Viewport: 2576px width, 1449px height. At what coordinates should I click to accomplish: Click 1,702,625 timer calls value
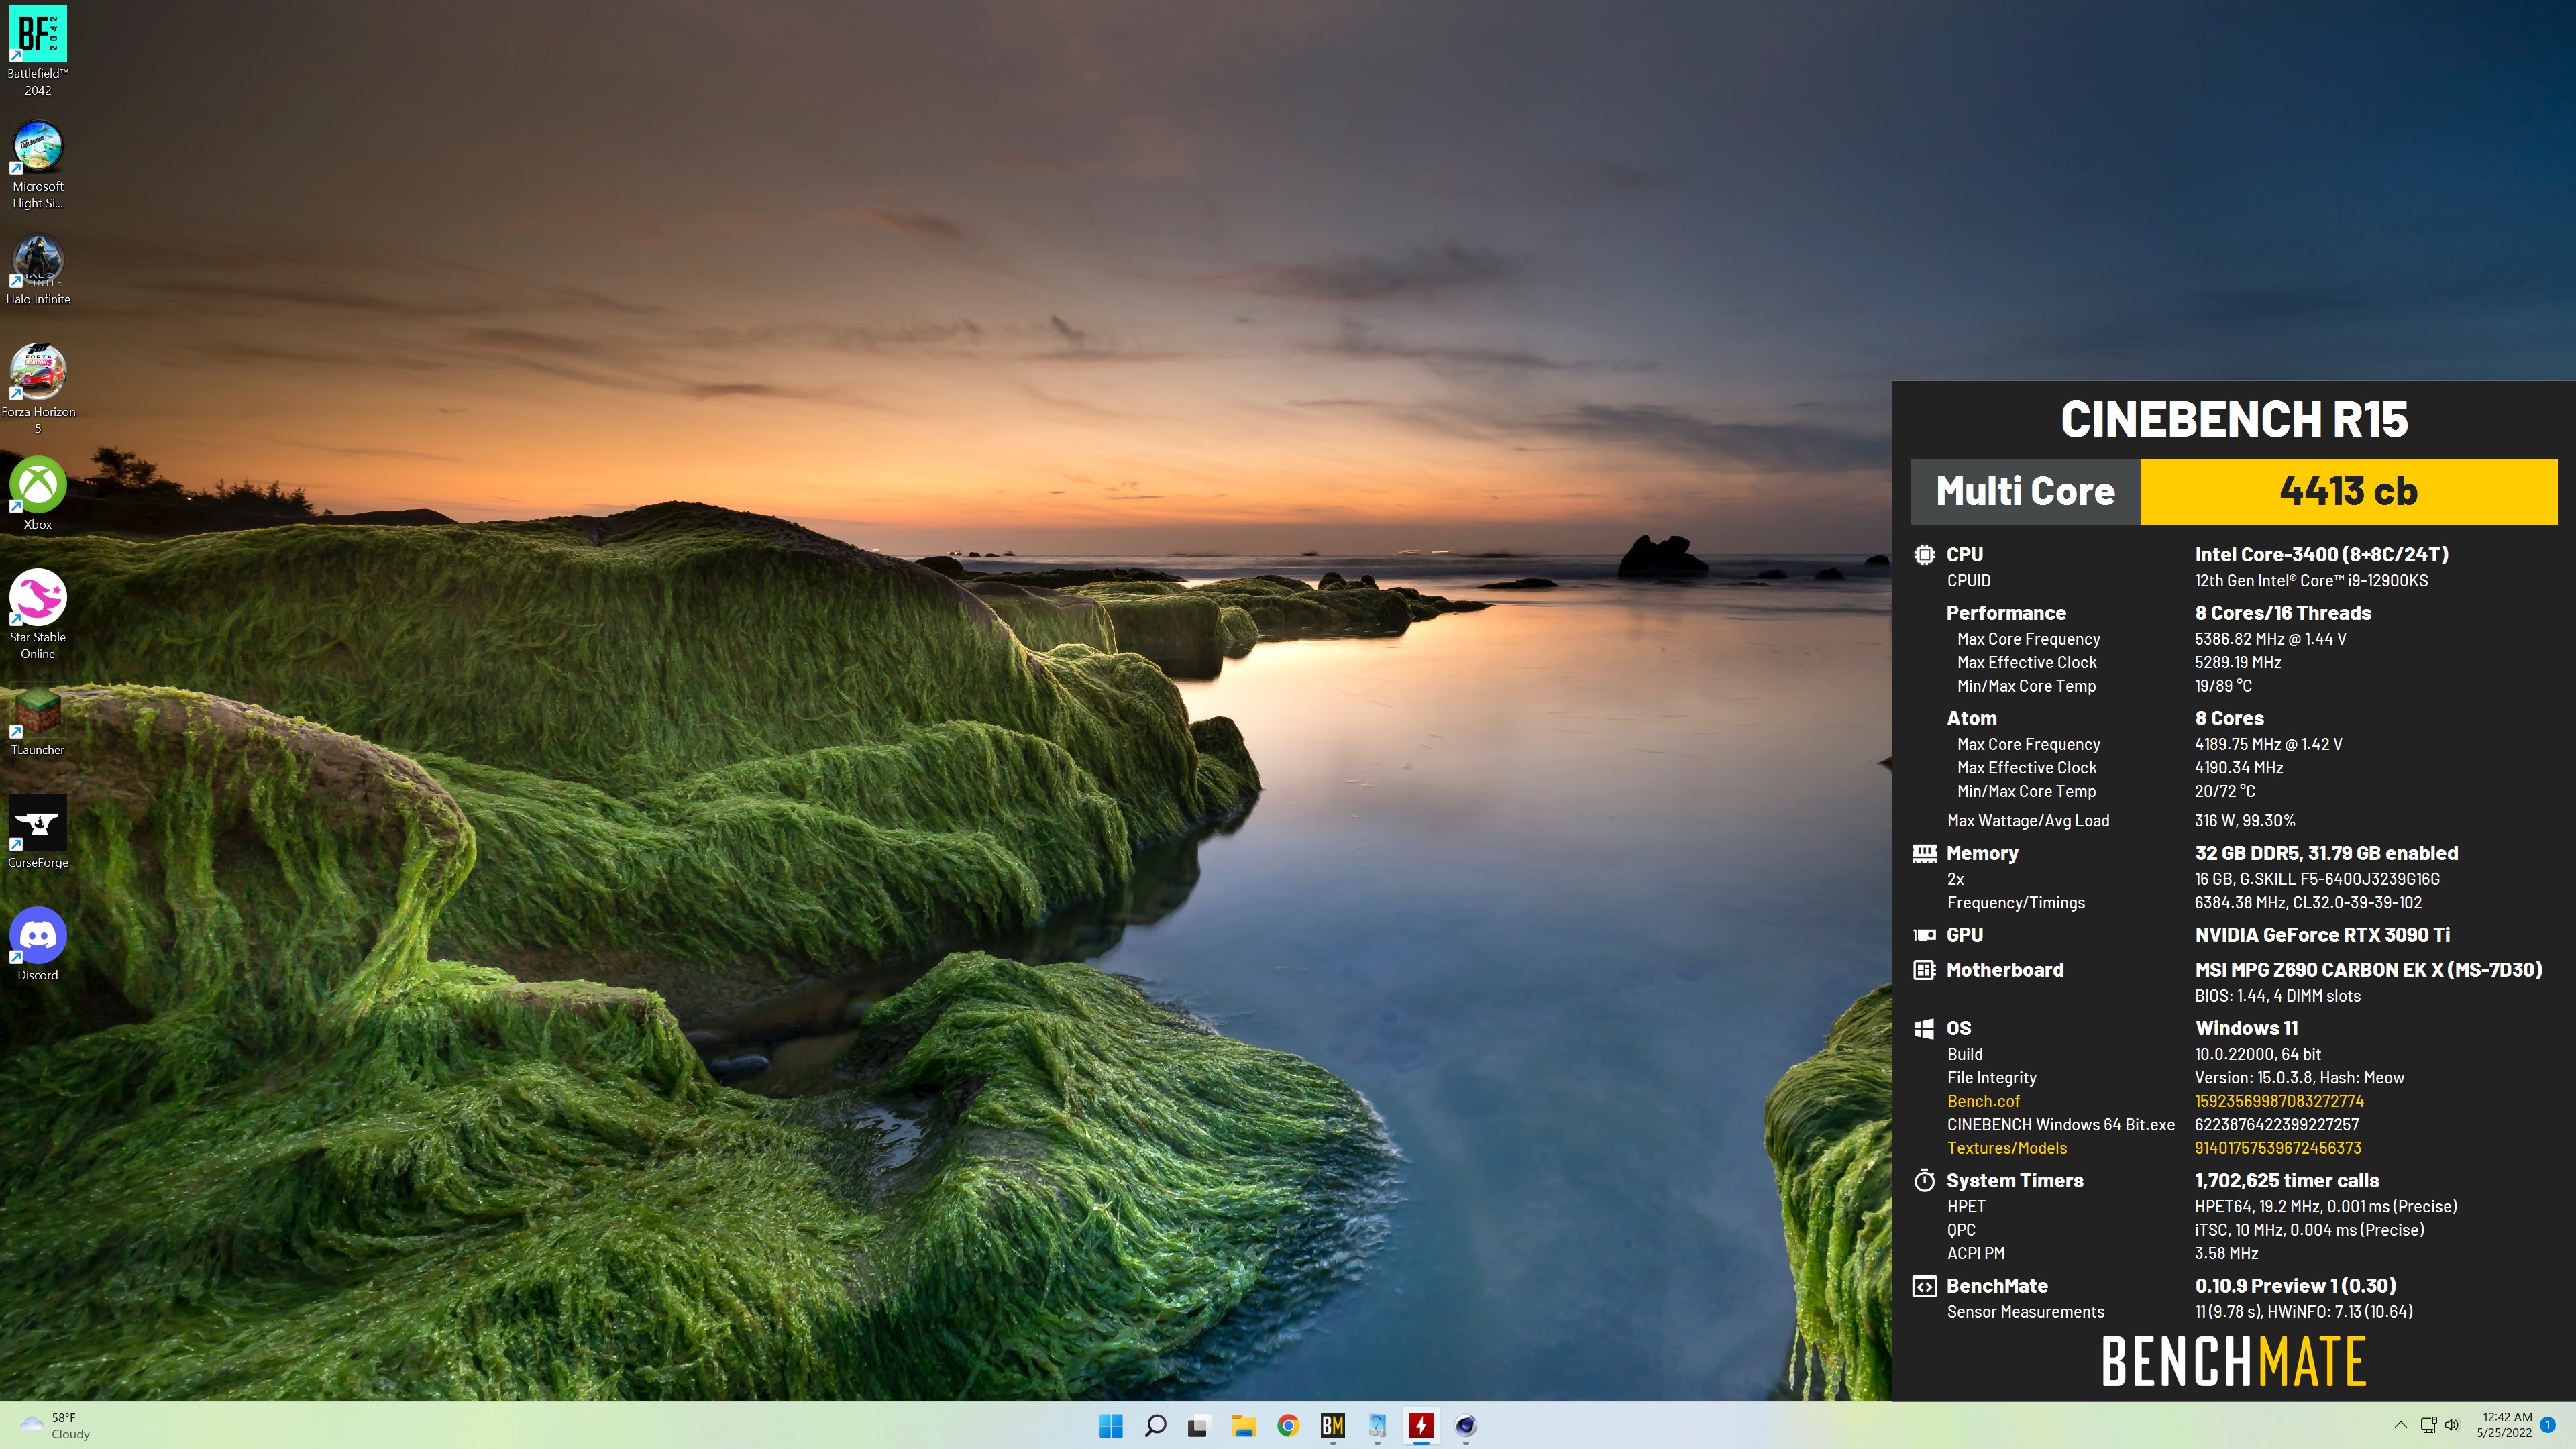coord(2287,1181)
